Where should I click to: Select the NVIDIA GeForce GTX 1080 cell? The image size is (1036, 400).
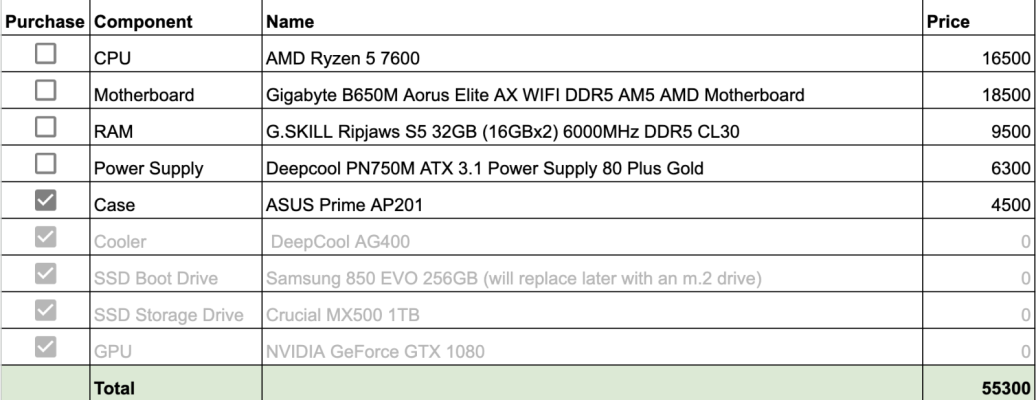pyautogui.click(x=592, y=347)
